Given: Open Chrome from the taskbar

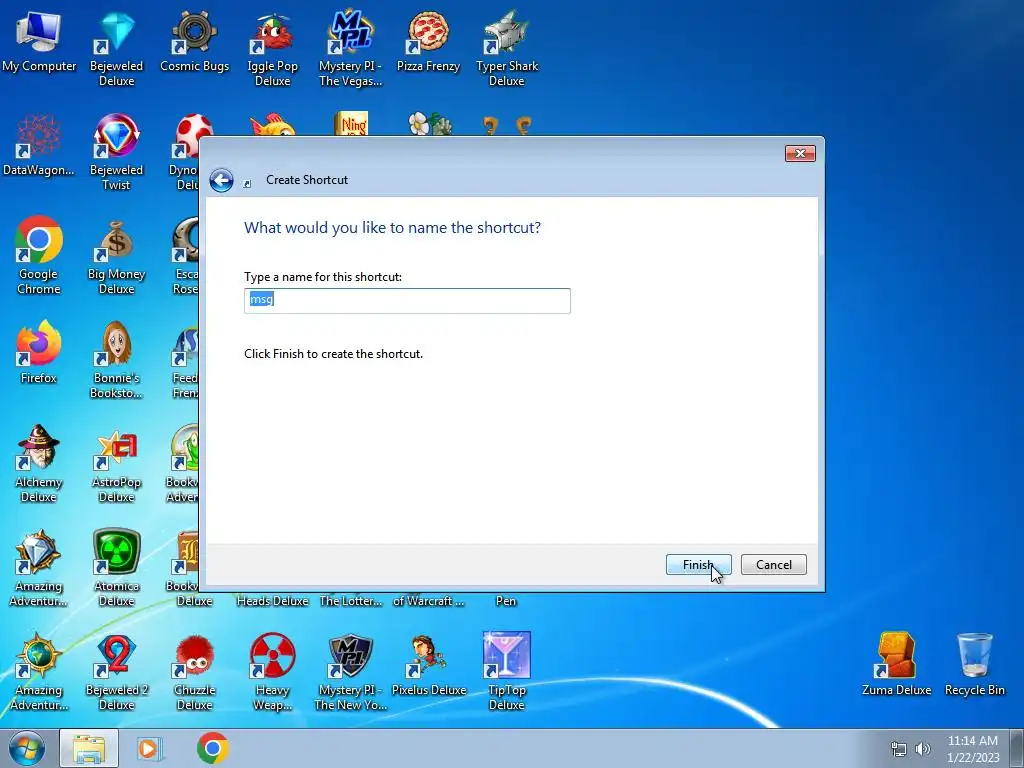Looking at the screenshot, I should click(x=212, y=748).
